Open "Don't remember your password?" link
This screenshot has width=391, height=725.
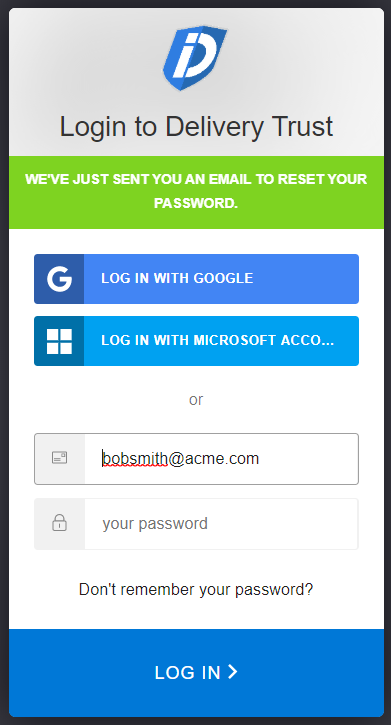coord(196,590)
